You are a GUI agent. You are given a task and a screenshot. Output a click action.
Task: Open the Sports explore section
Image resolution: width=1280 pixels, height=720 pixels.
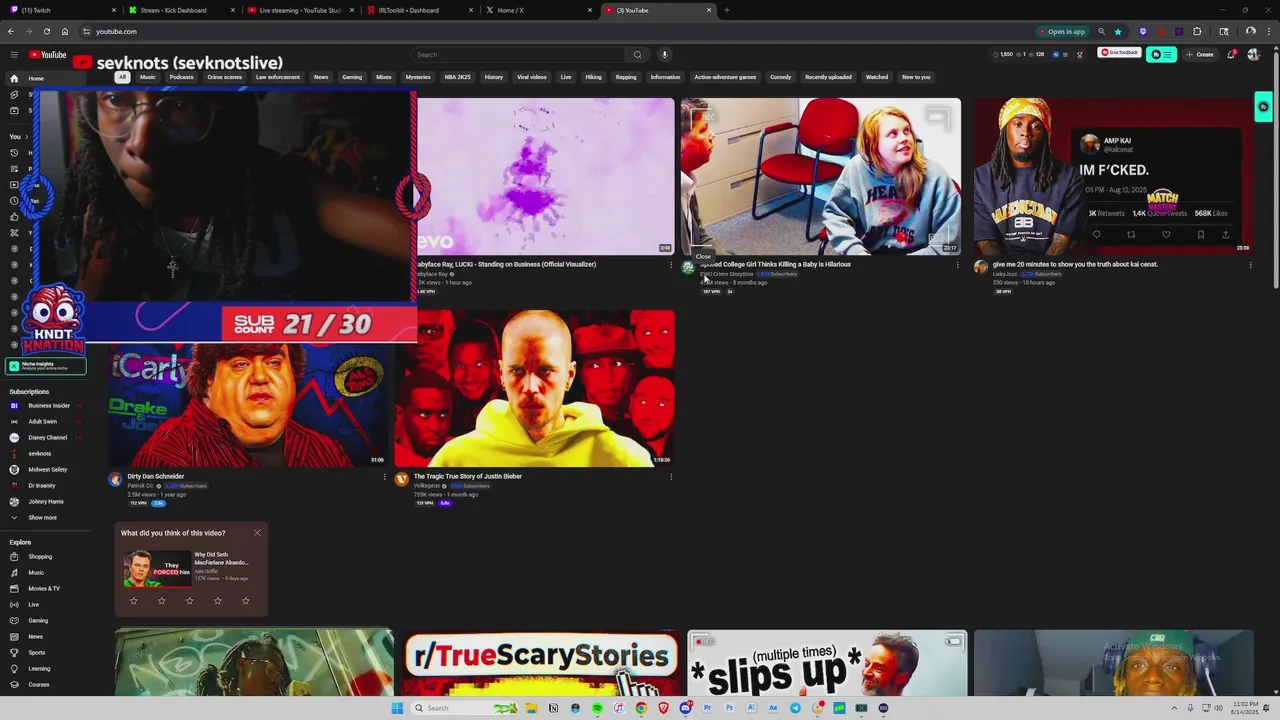pos(36,653)
